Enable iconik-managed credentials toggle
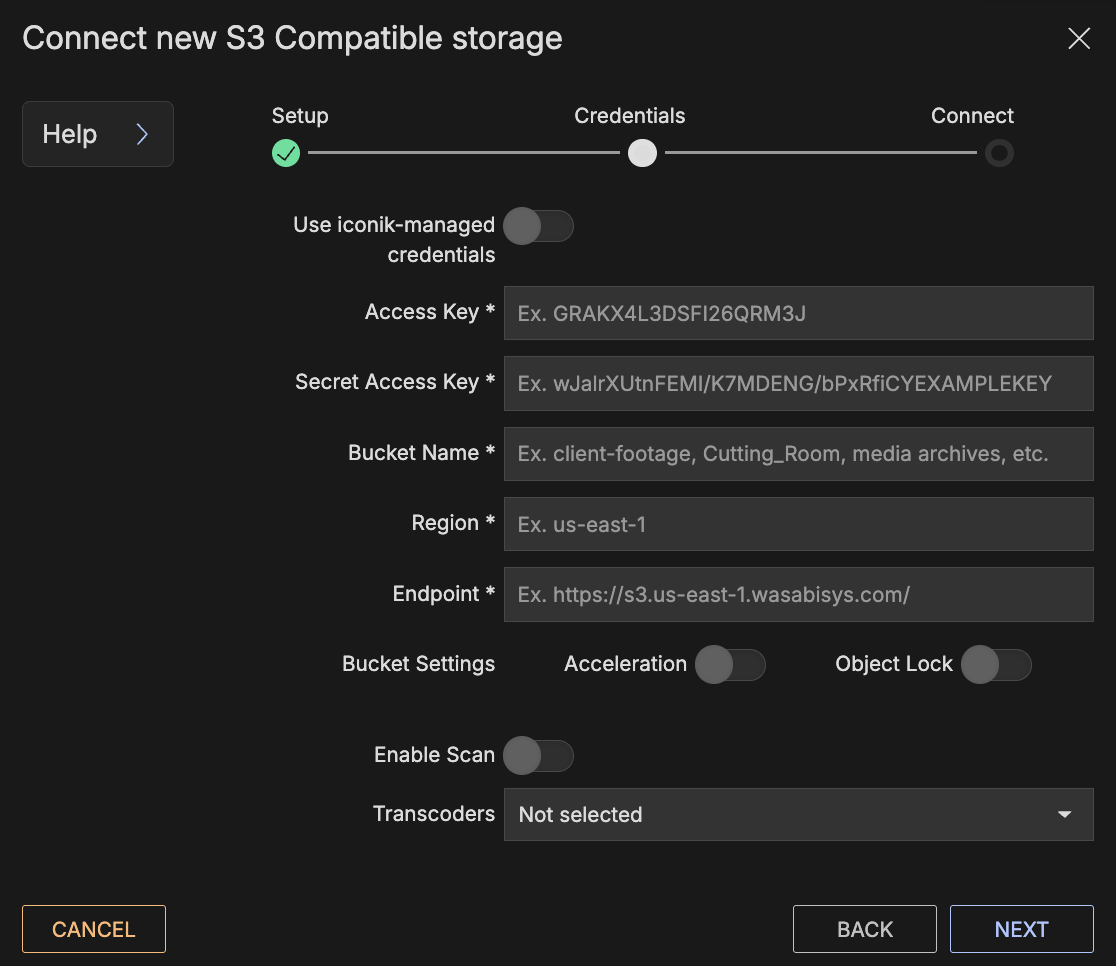 tap(538, 227)
